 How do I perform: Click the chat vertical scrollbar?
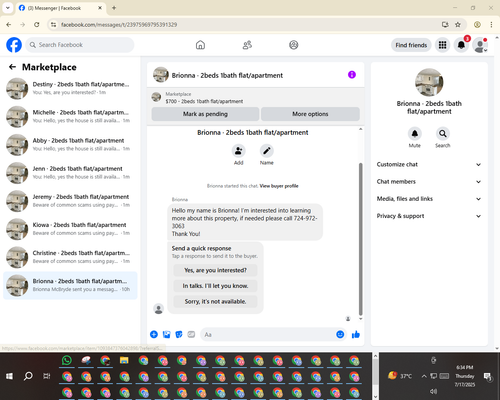[360, 239]
